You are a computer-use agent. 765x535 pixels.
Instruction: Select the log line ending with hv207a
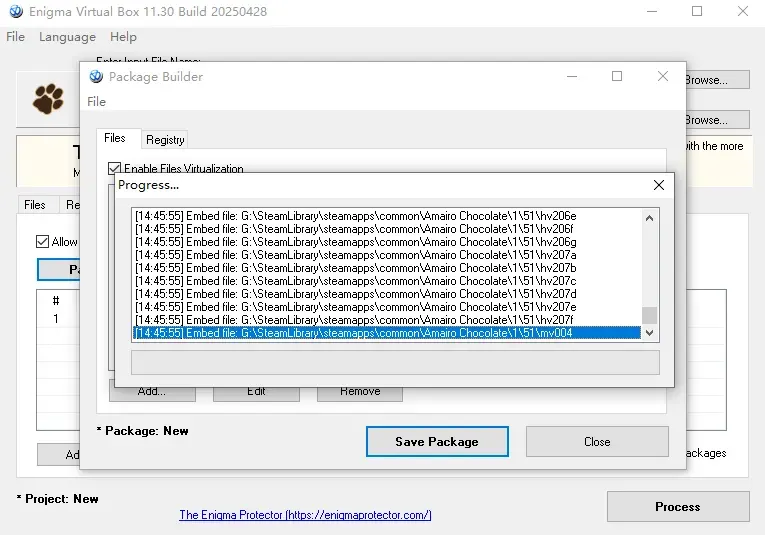pos(386,255)
